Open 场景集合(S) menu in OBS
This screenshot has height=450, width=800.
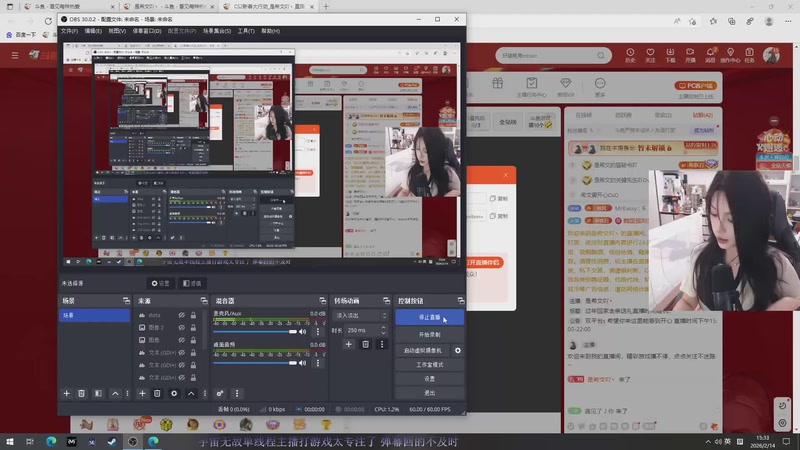pos(217,31)
